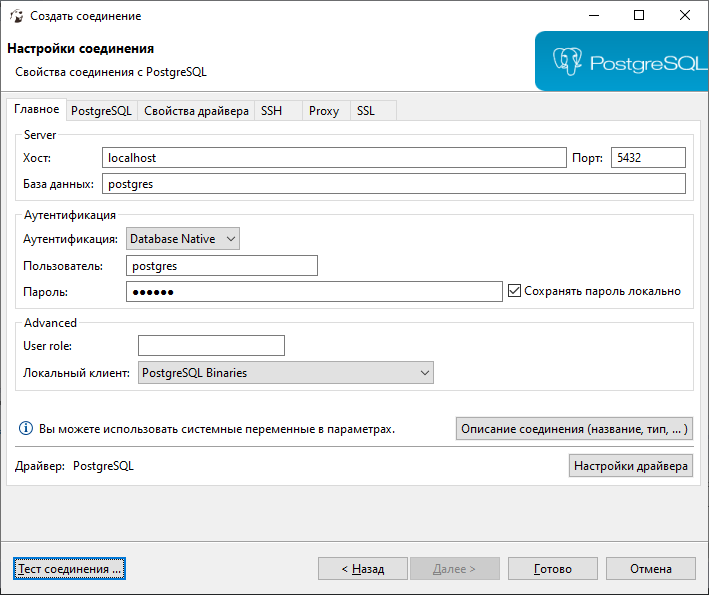Open the Аутентификация Database Native dropdown
This screenshot has width=709, height=595.
point(183,239)
